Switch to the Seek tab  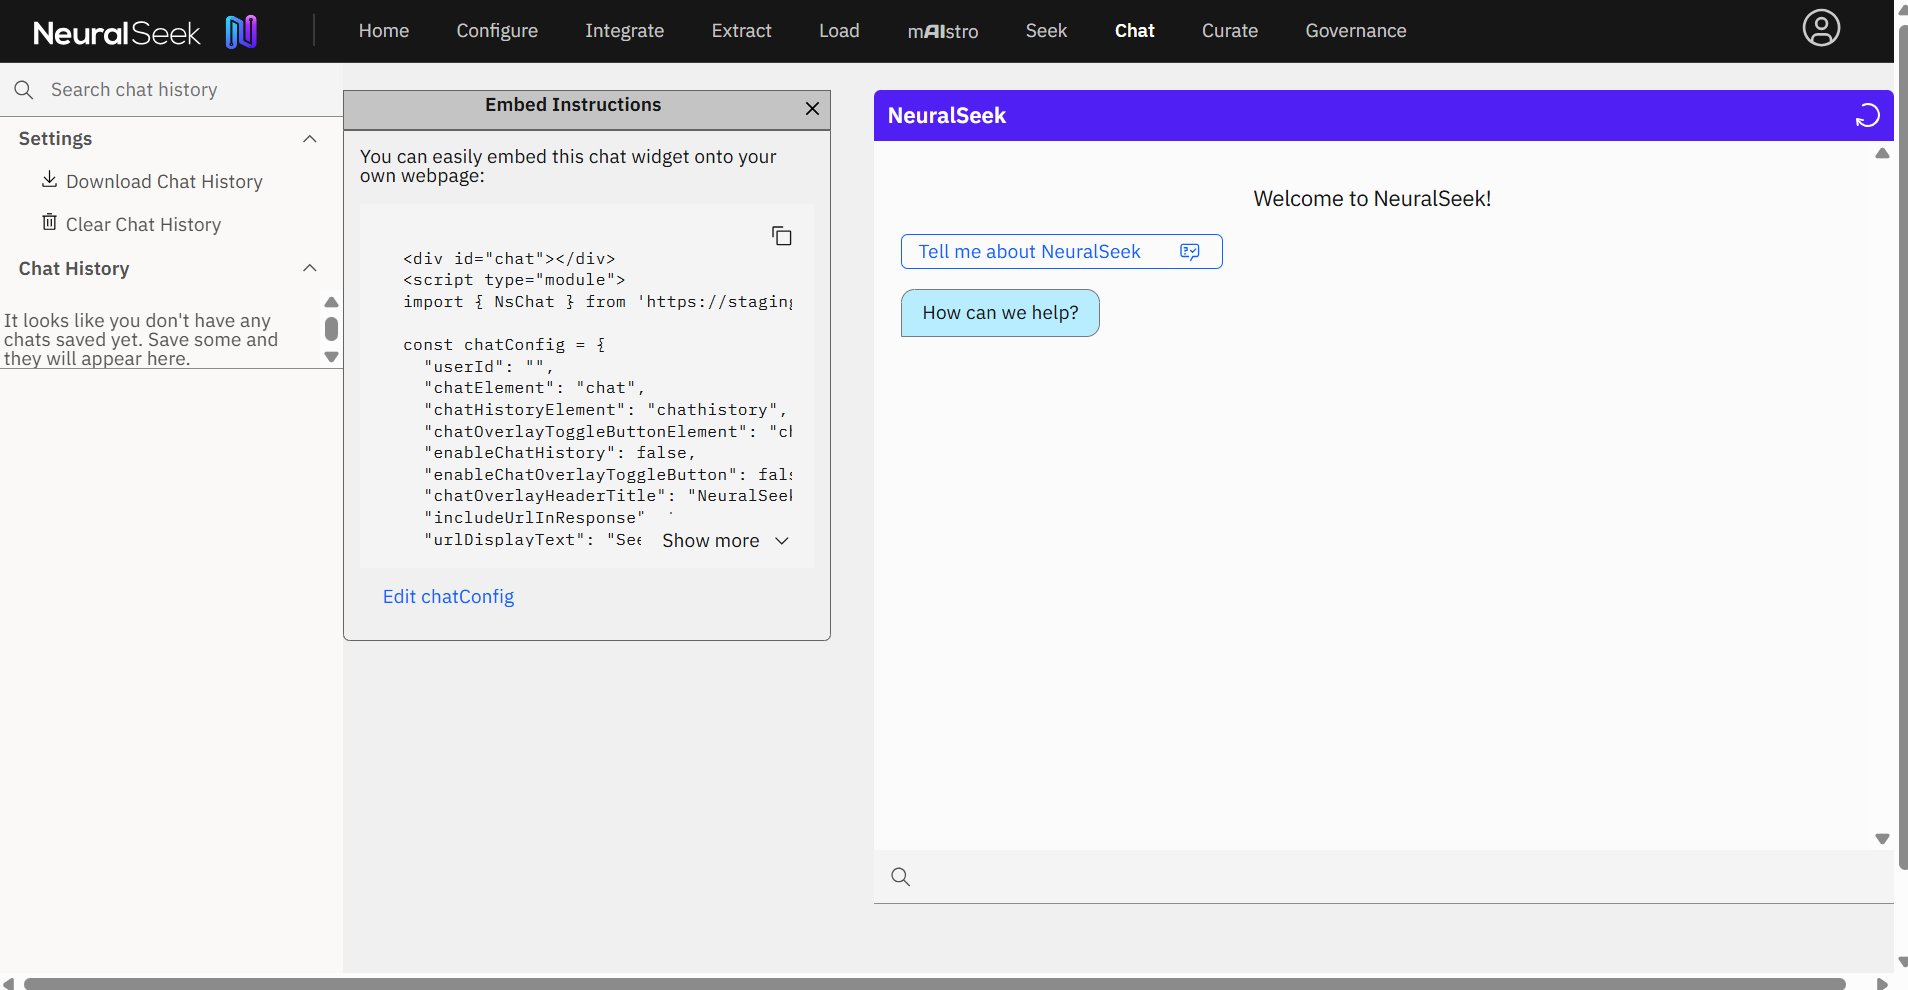(1046, 31)
